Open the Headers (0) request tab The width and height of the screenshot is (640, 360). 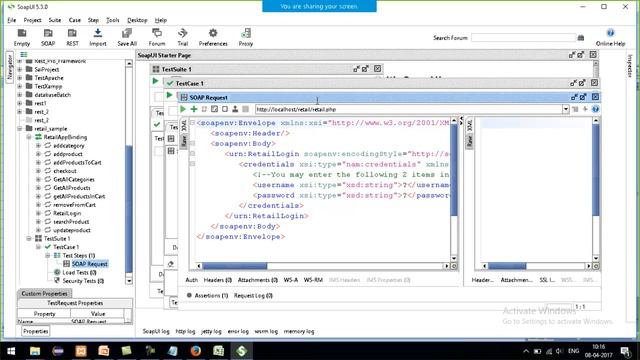(218, 280)
